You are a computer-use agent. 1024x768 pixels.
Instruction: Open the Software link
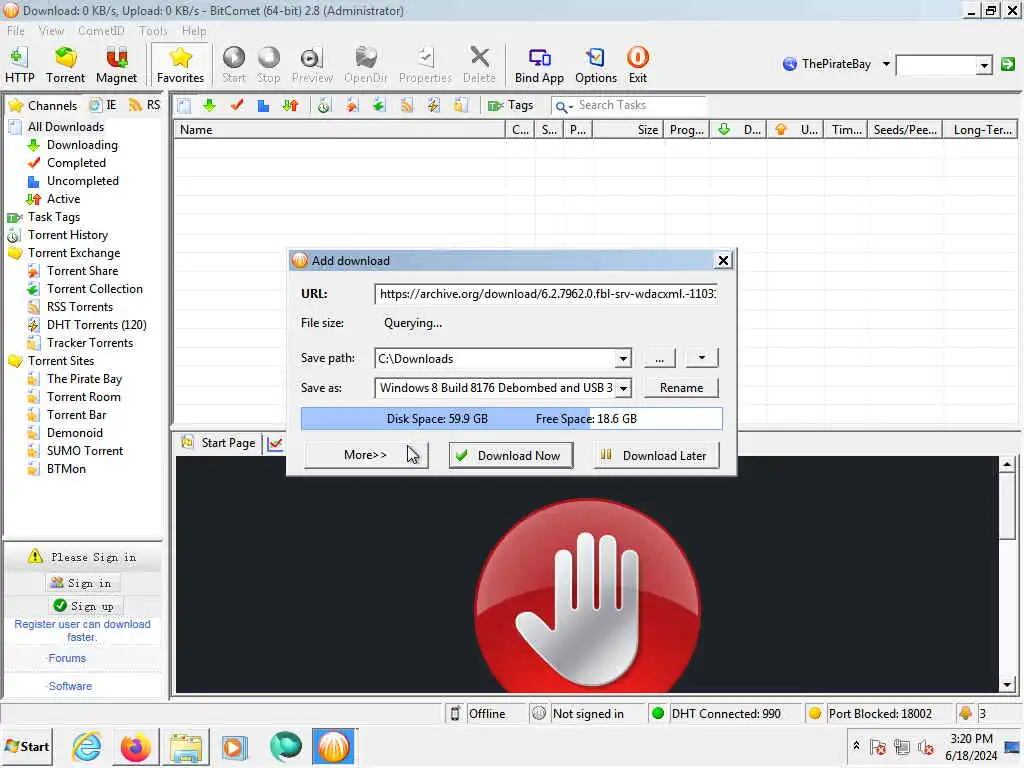70,686
